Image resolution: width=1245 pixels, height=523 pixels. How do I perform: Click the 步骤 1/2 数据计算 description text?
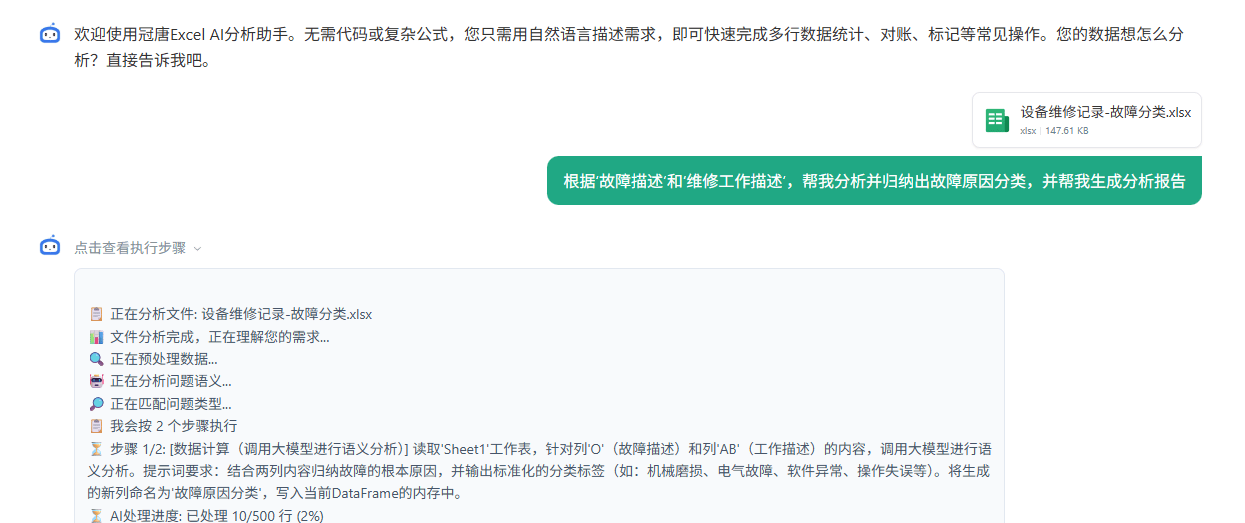coord(540,471)
